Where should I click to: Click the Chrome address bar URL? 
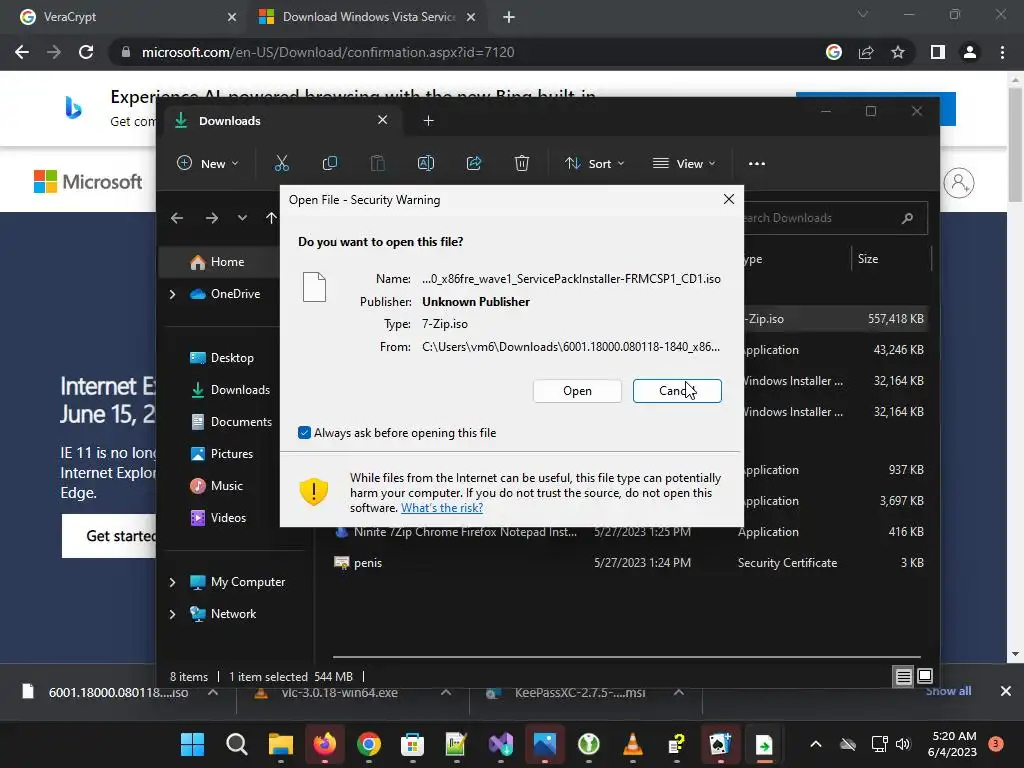(328, 52)
